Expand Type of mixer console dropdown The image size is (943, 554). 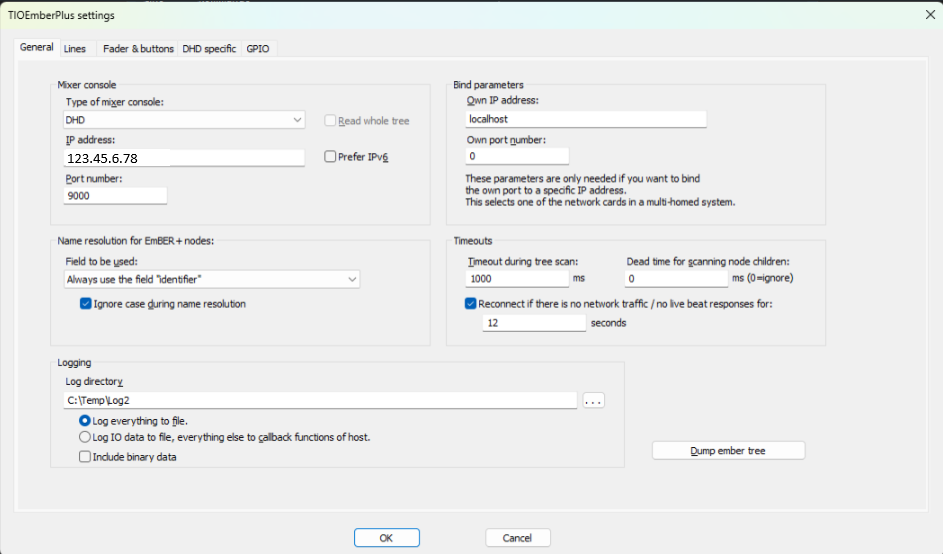[x=184, y=120]
